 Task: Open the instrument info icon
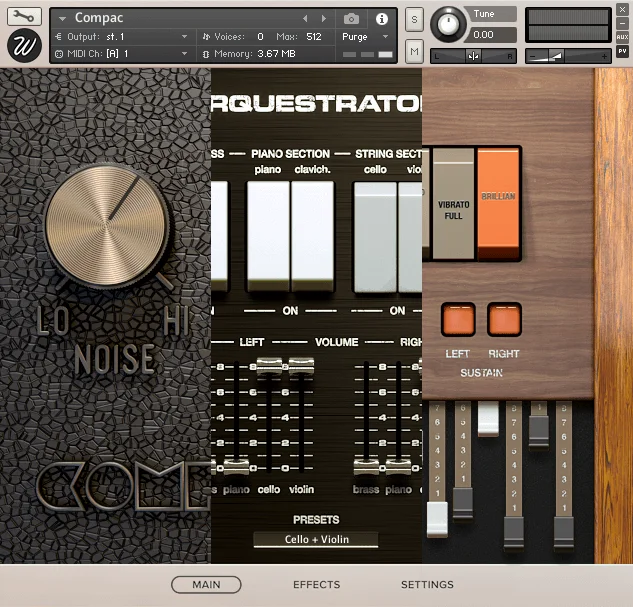[x=382, y=19]
